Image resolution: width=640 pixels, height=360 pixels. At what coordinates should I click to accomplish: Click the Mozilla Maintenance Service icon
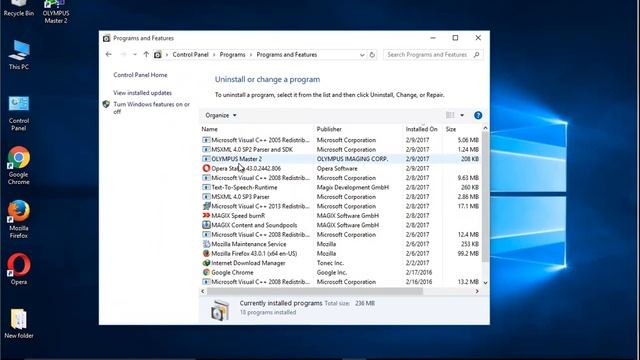[x=206, y=244]
